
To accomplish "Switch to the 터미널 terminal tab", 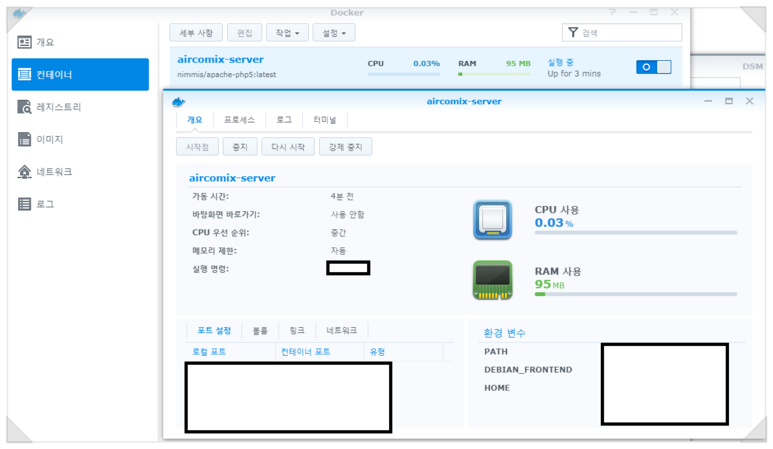I will click(x=325, y=120).
